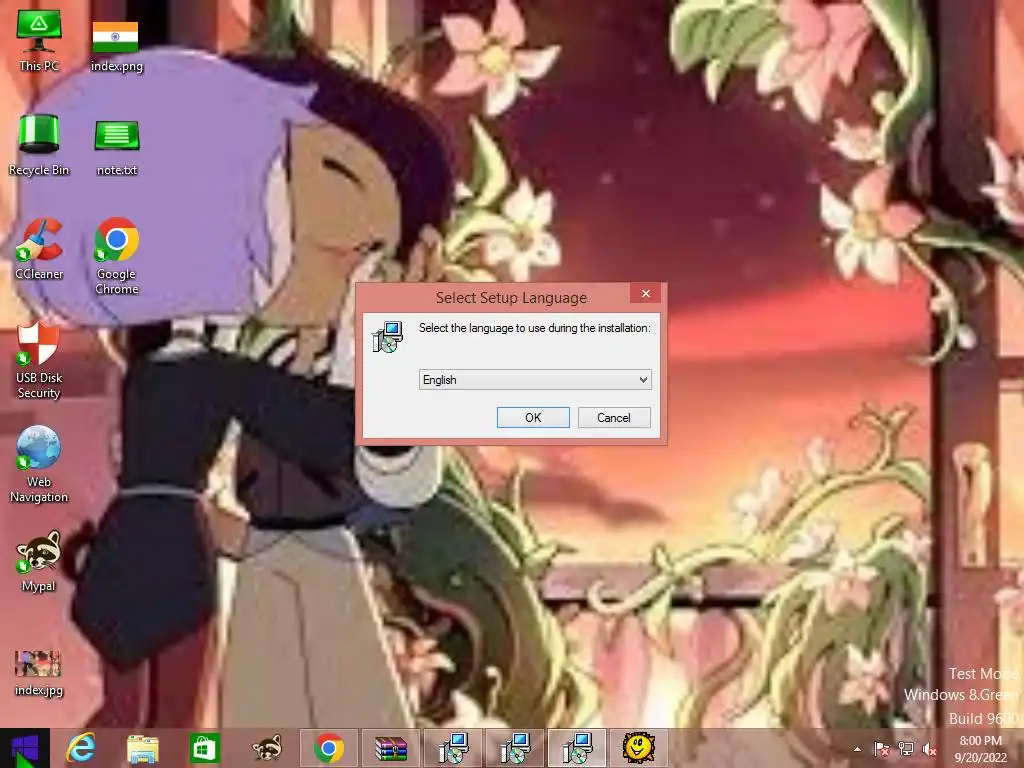Select the This PC desktop icon

(x=39, y=40)
